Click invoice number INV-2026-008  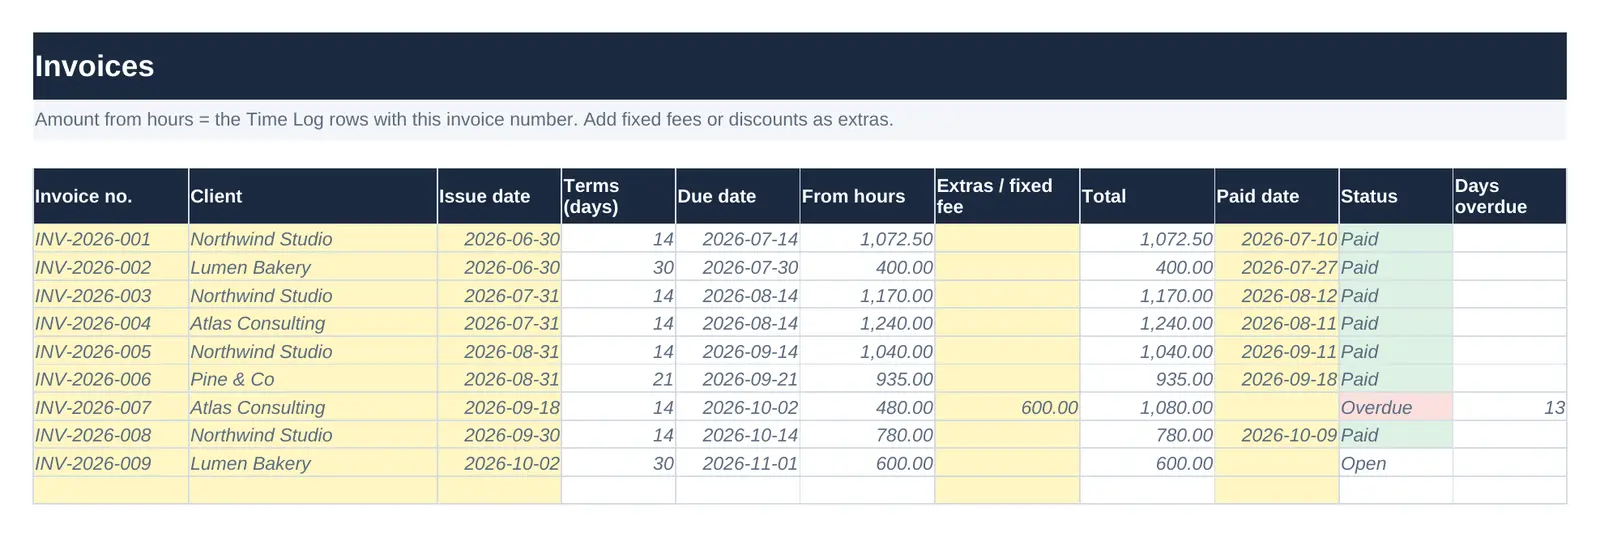click(x=111, y=435)
